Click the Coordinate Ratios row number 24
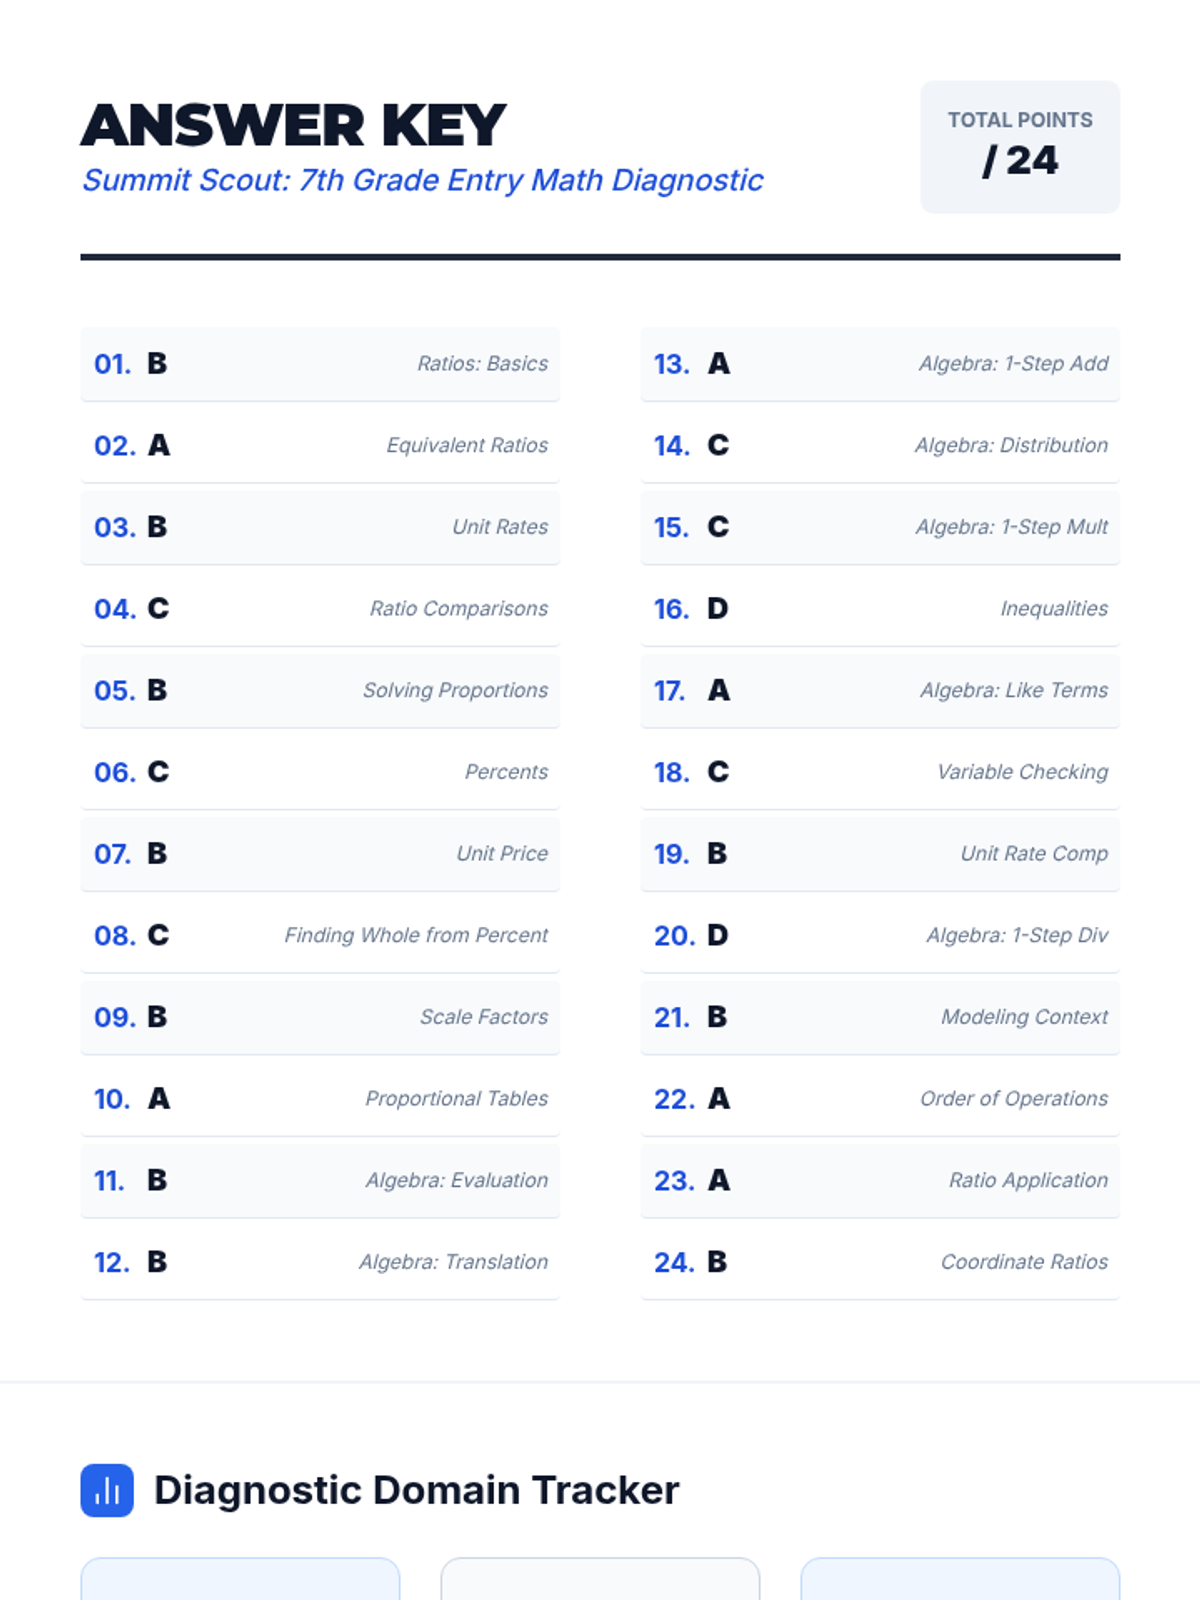 879,1262
